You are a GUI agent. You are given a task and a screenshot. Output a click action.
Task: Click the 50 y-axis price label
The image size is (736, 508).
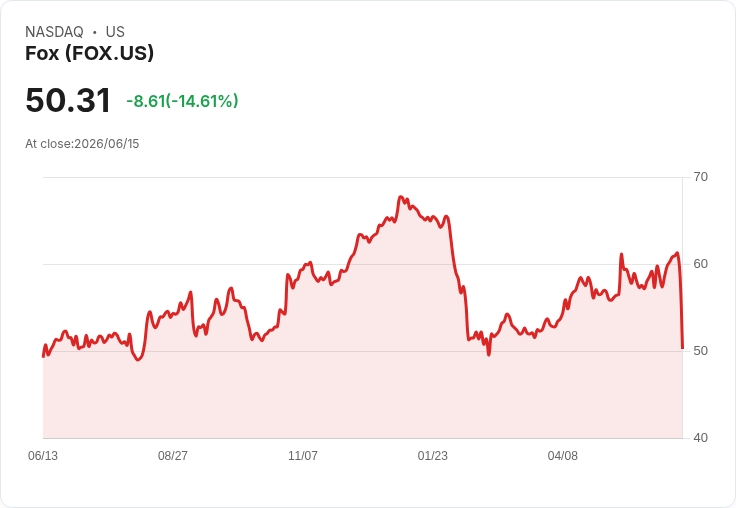pos(700,351)
